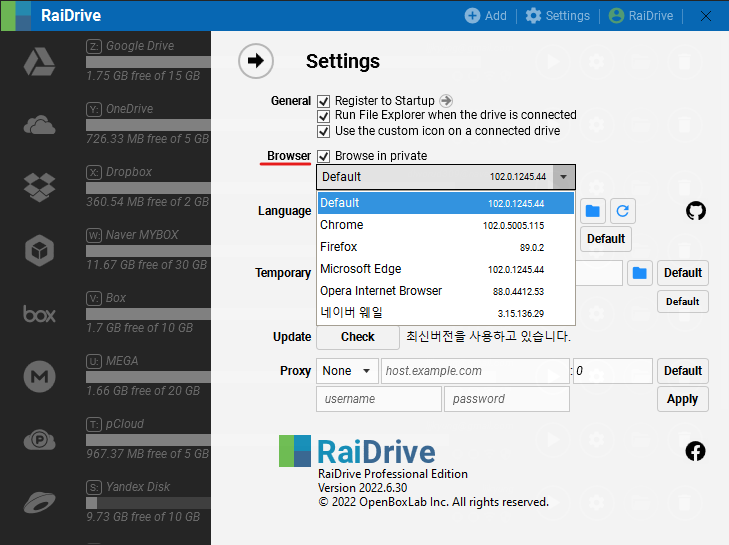Viewport: 729px width, 545px height.
Task: Click the Apply proxy button
Action: click(683, 399)
